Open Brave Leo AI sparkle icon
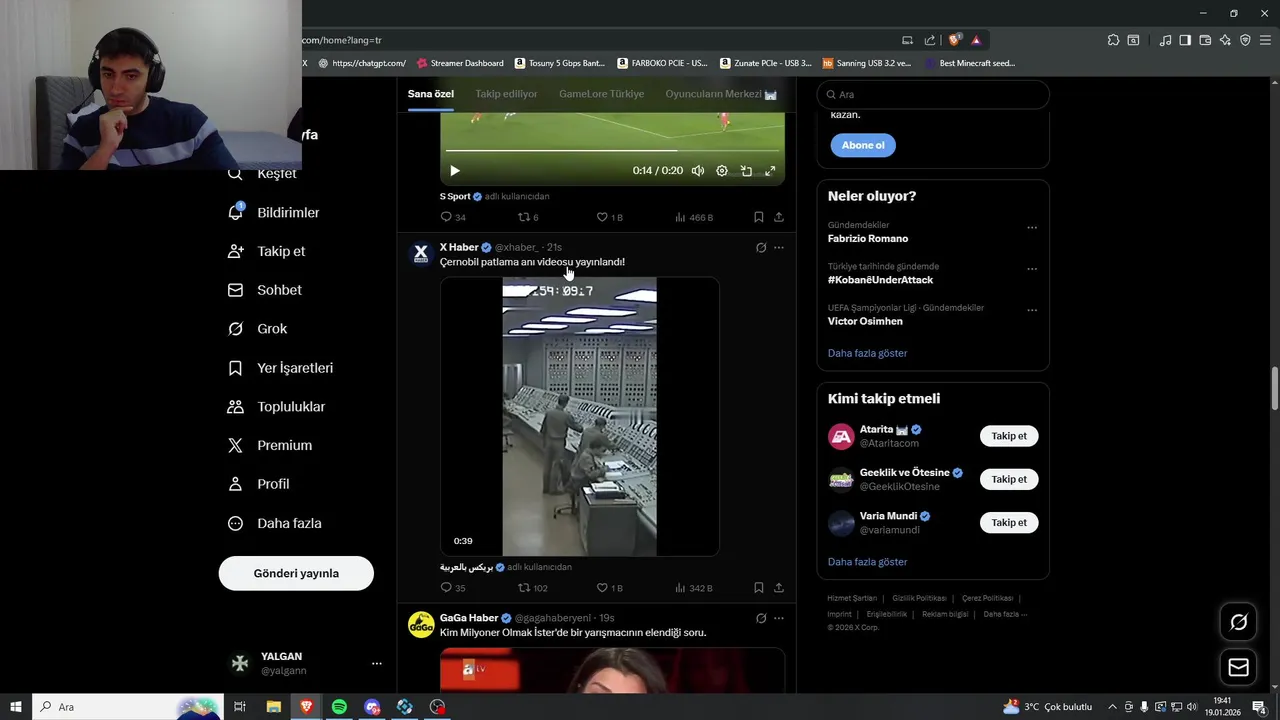Viewport: 1280px width, 720px height. (x=1225, y=40)
